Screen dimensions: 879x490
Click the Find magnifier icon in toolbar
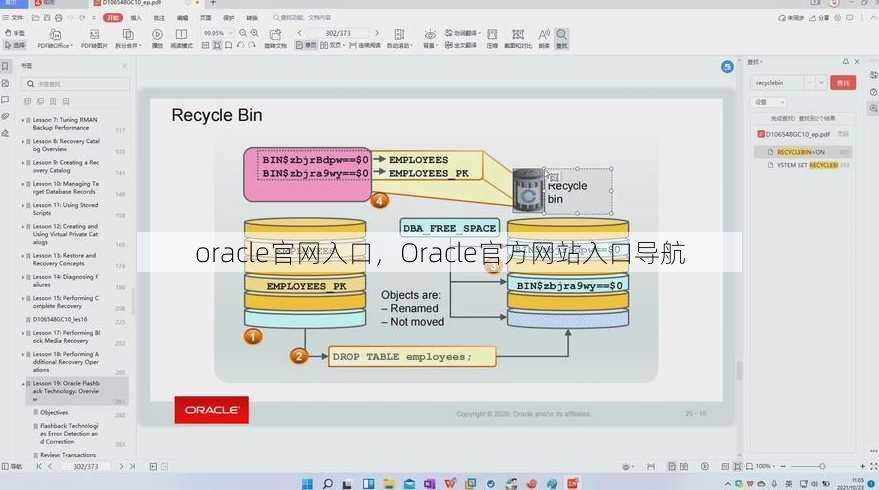point(561,35)
